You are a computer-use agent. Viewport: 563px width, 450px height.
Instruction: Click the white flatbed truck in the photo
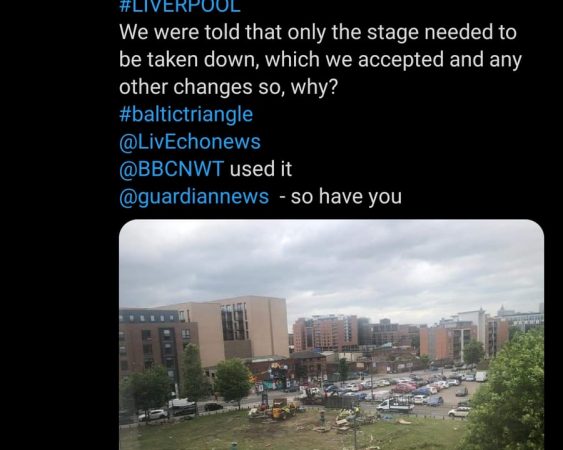click(x=395, y=405)
